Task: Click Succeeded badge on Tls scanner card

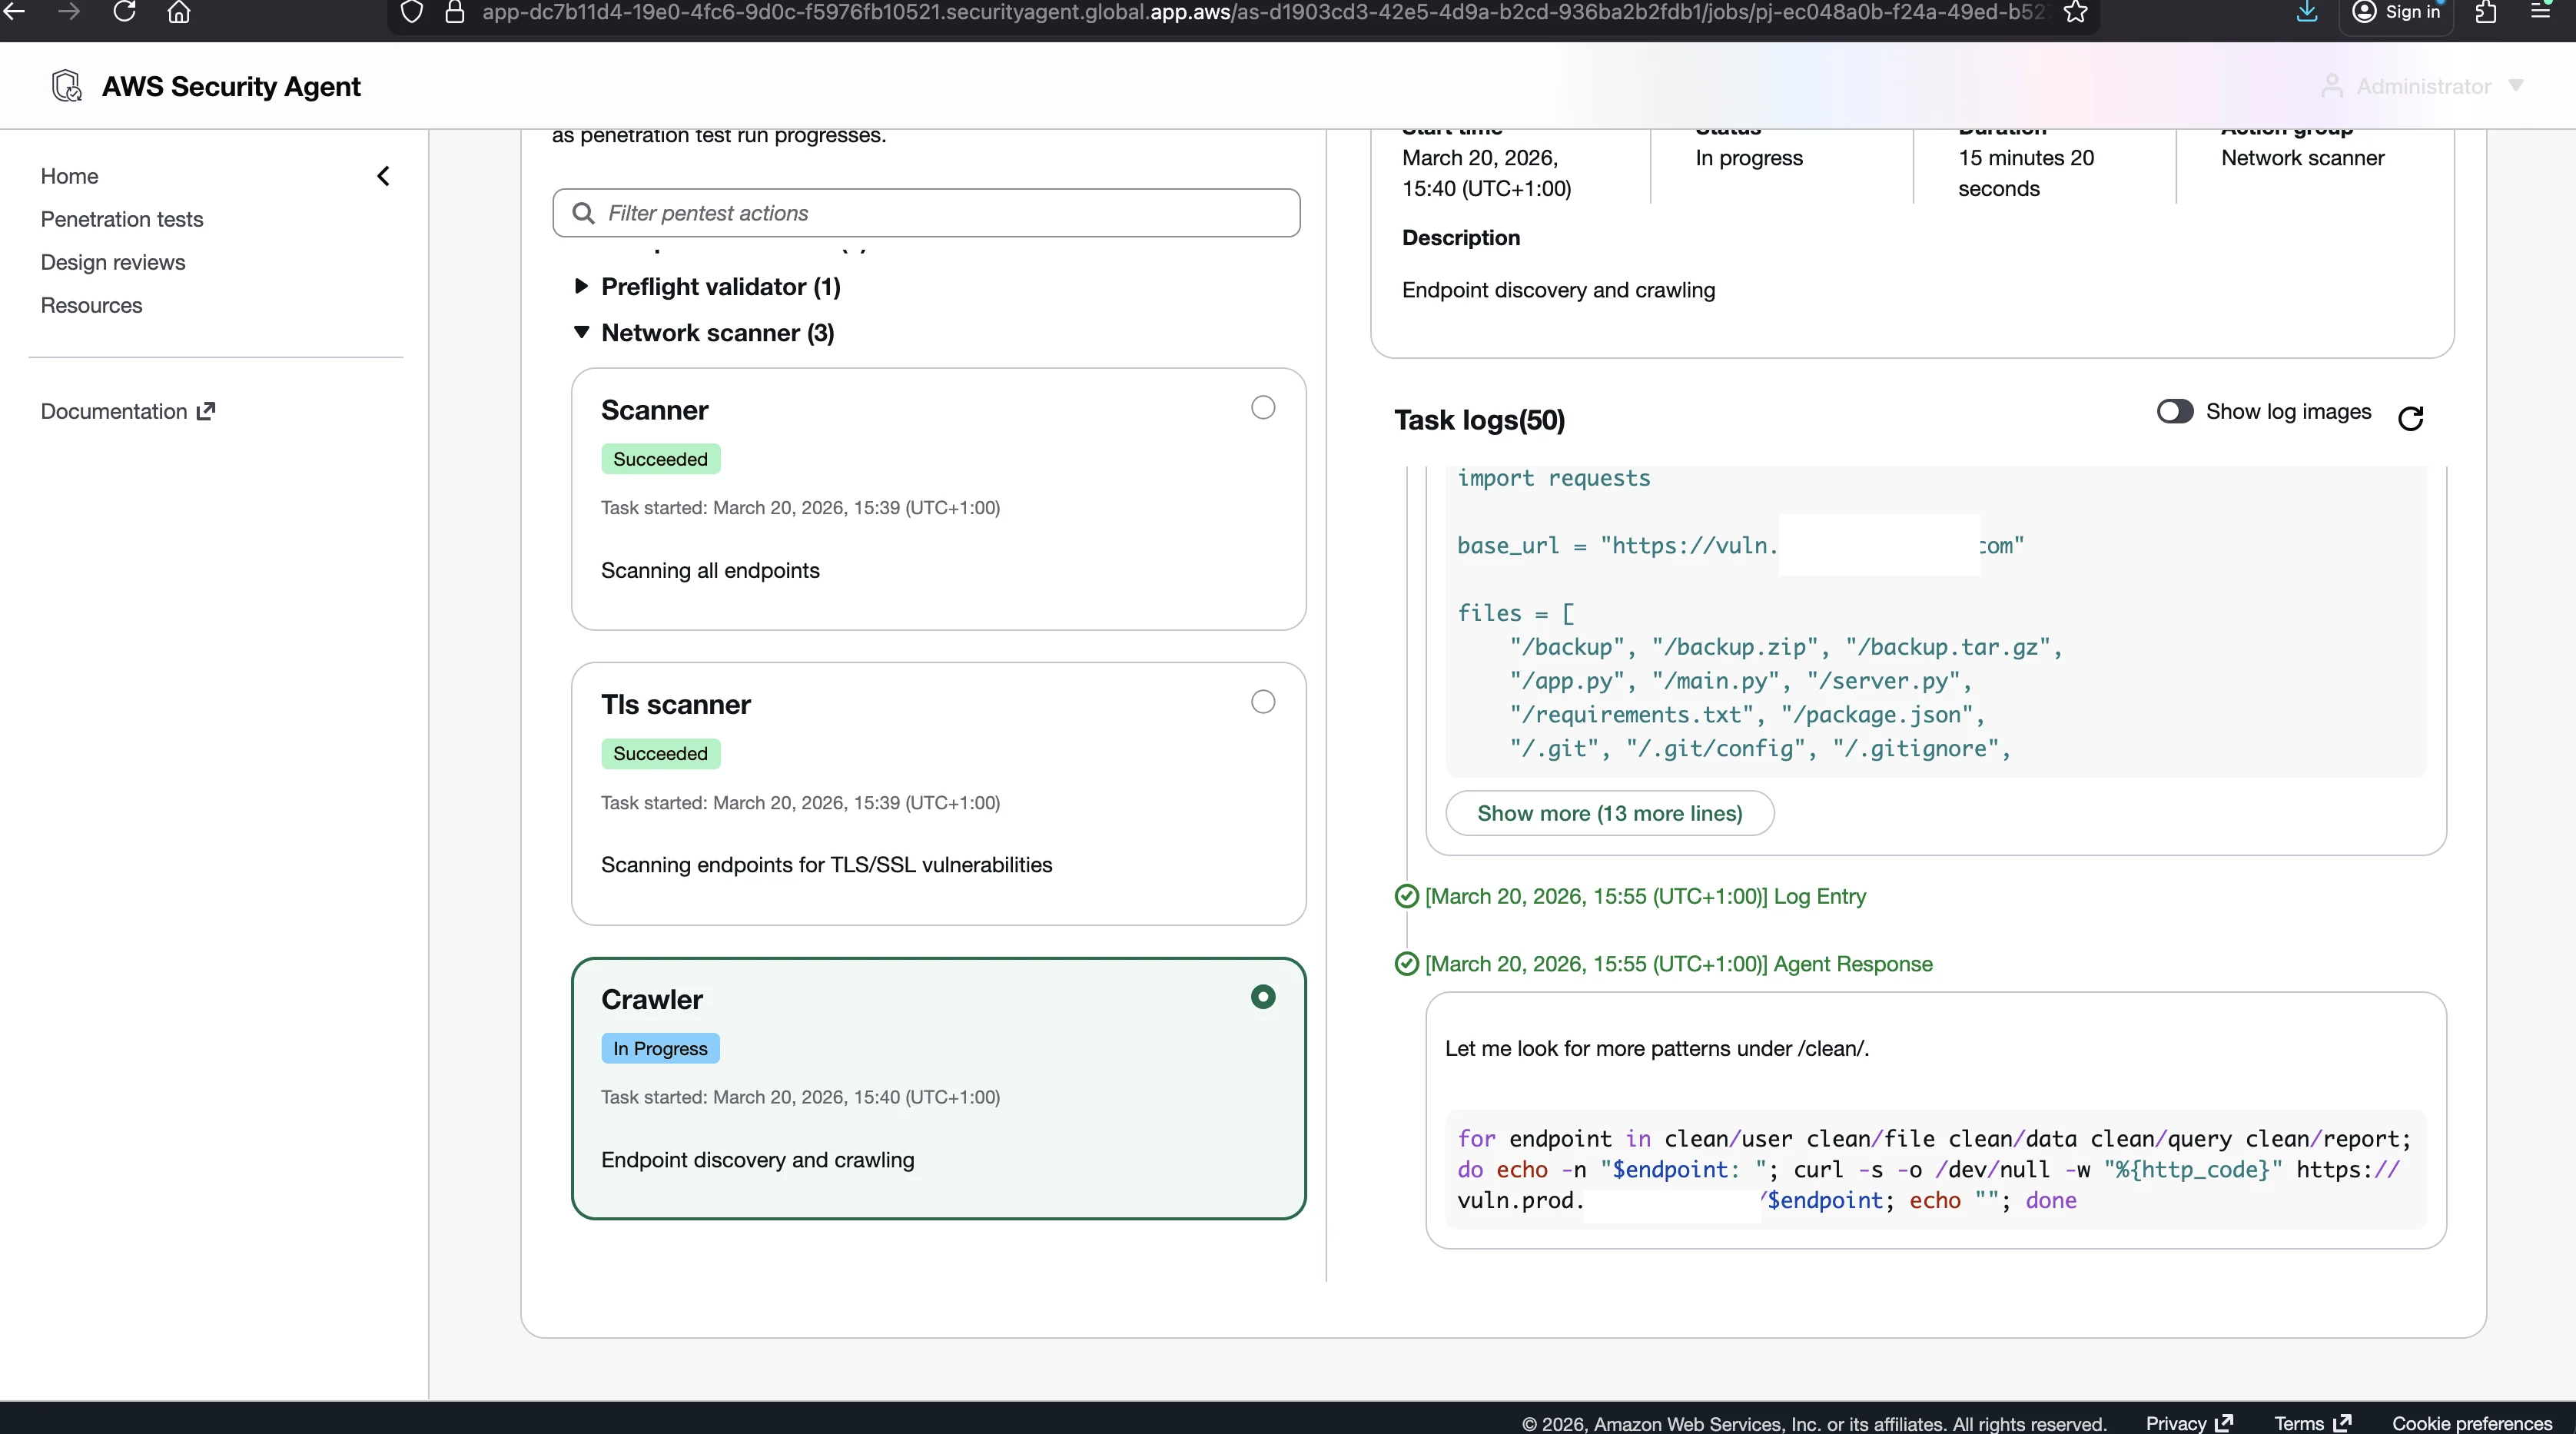Action: [660, 753]
